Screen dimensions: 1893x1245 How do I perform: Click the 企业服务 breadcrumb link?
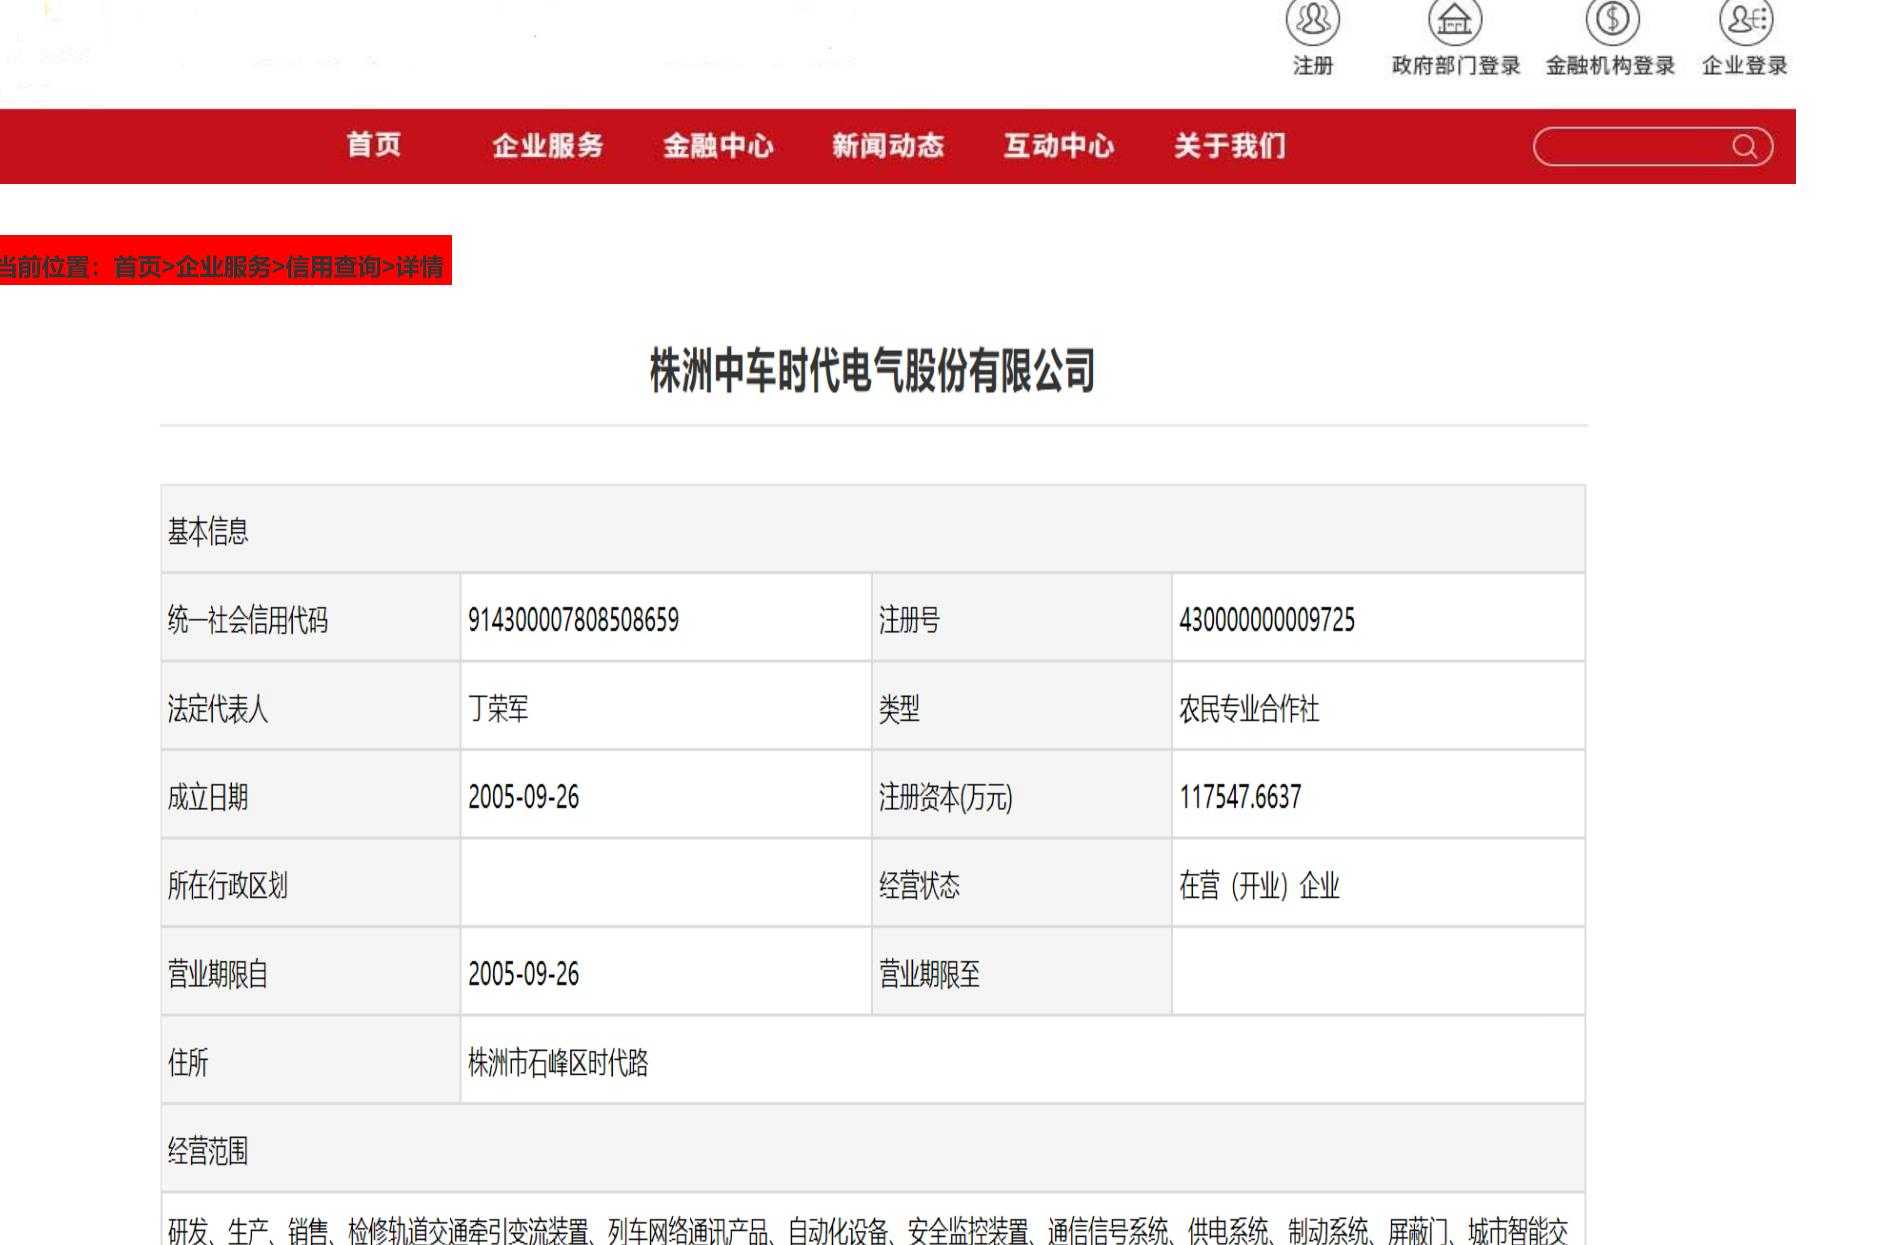click(224, 265)
